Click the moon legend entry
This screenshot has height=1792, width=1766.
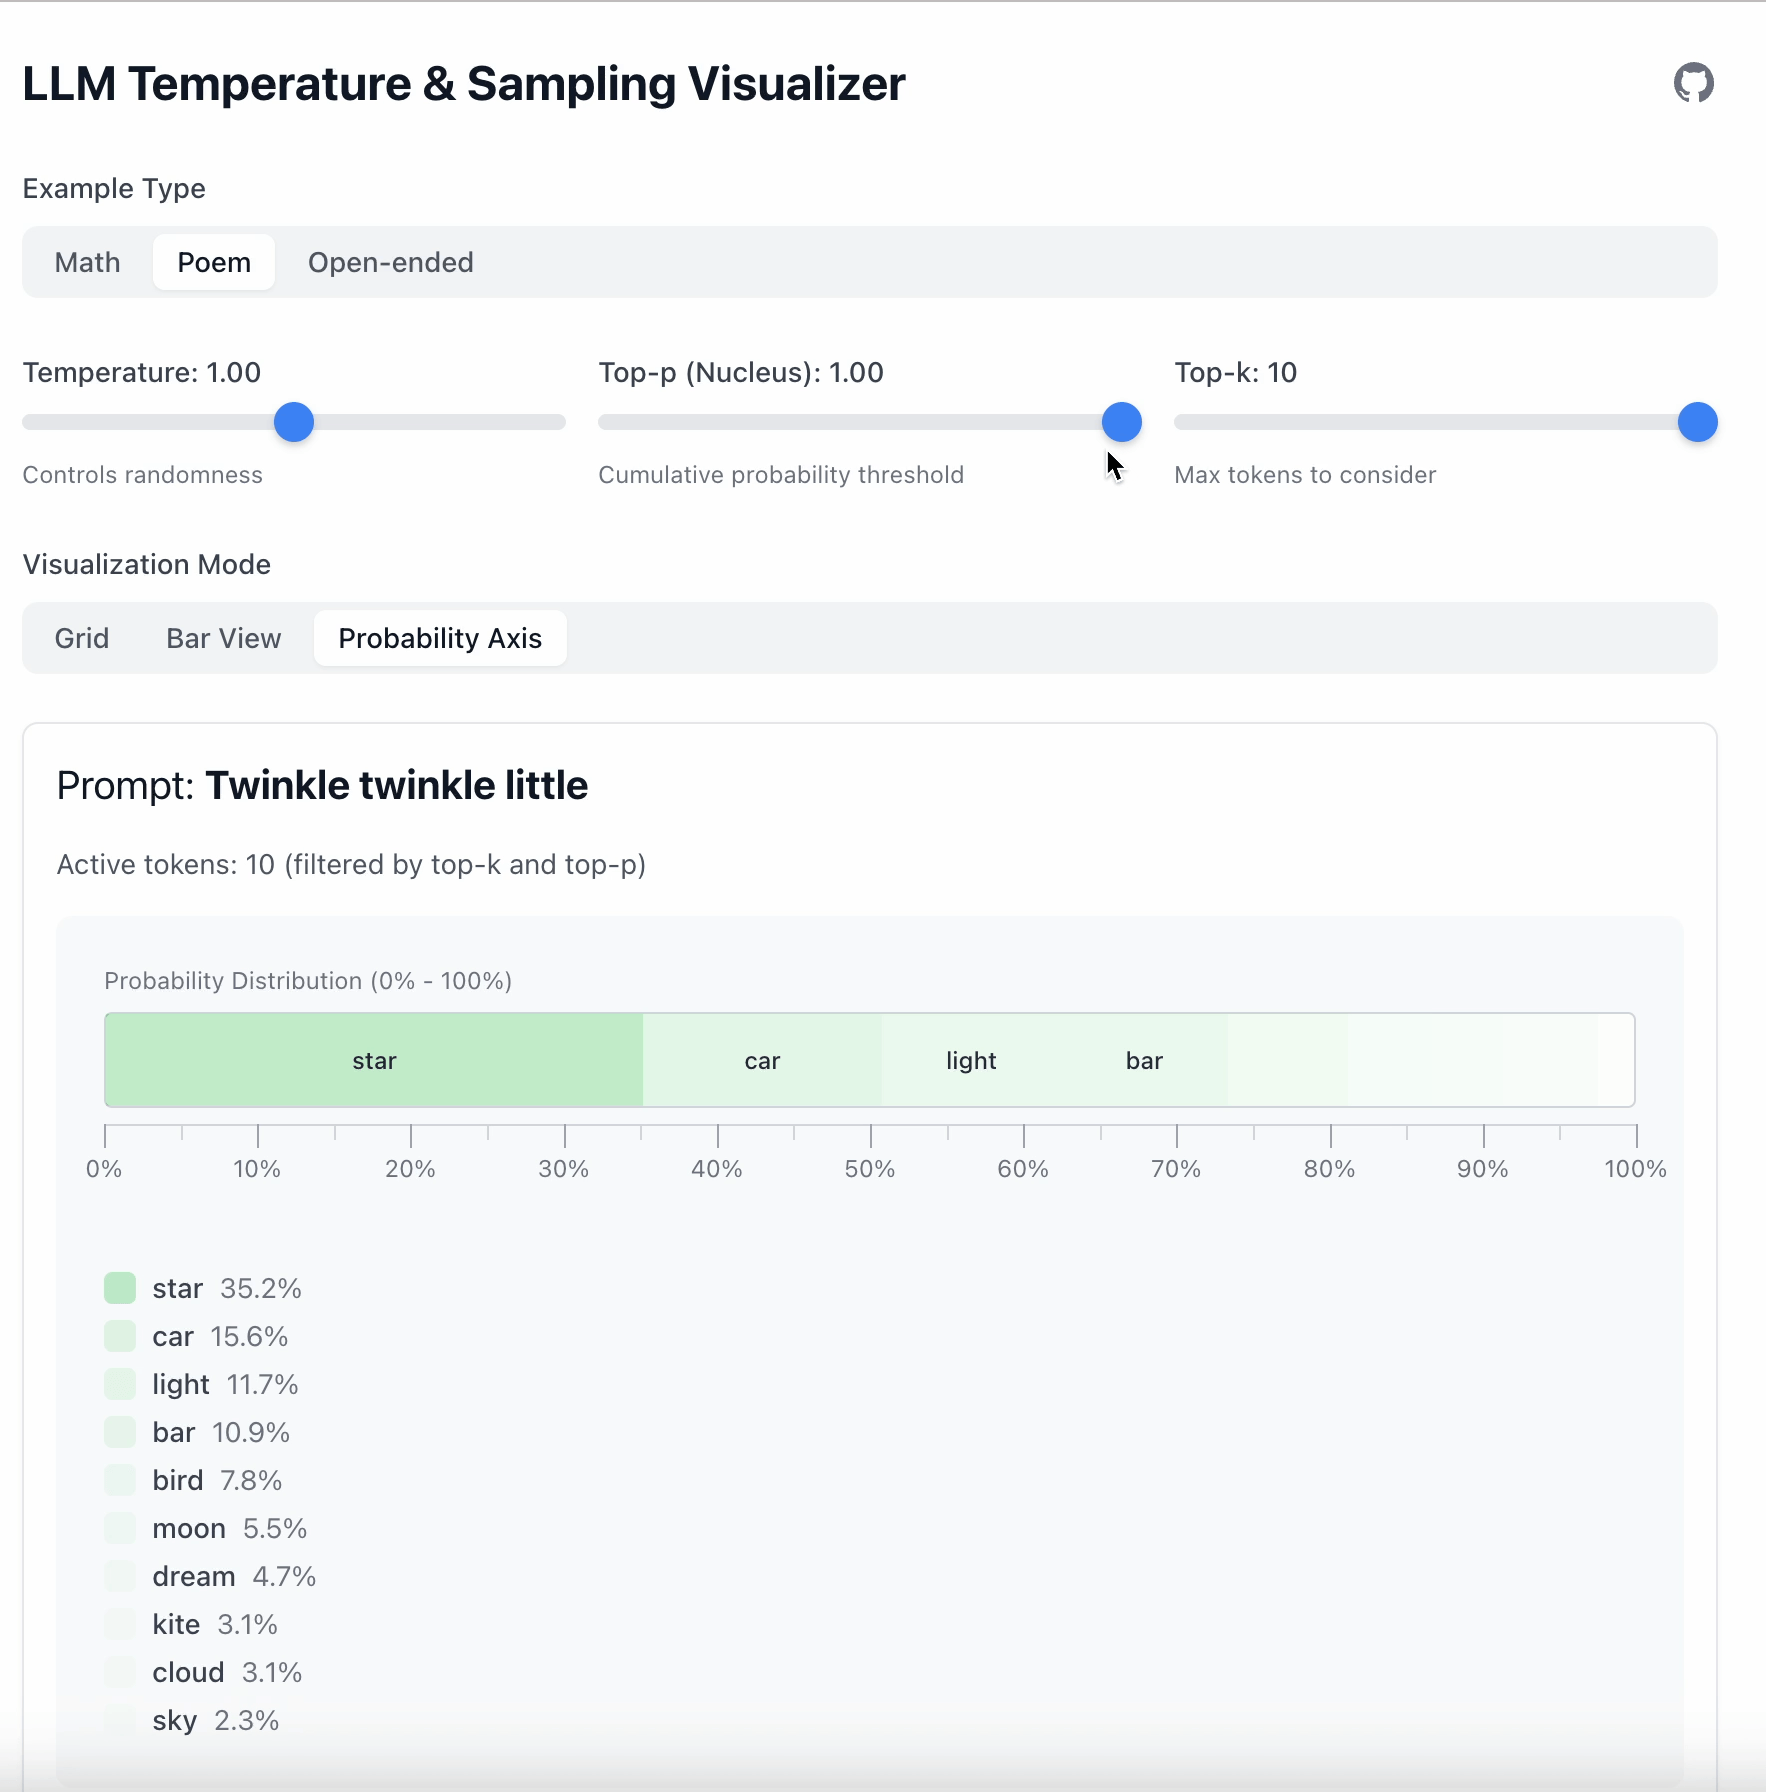[x=189, y=1528]
